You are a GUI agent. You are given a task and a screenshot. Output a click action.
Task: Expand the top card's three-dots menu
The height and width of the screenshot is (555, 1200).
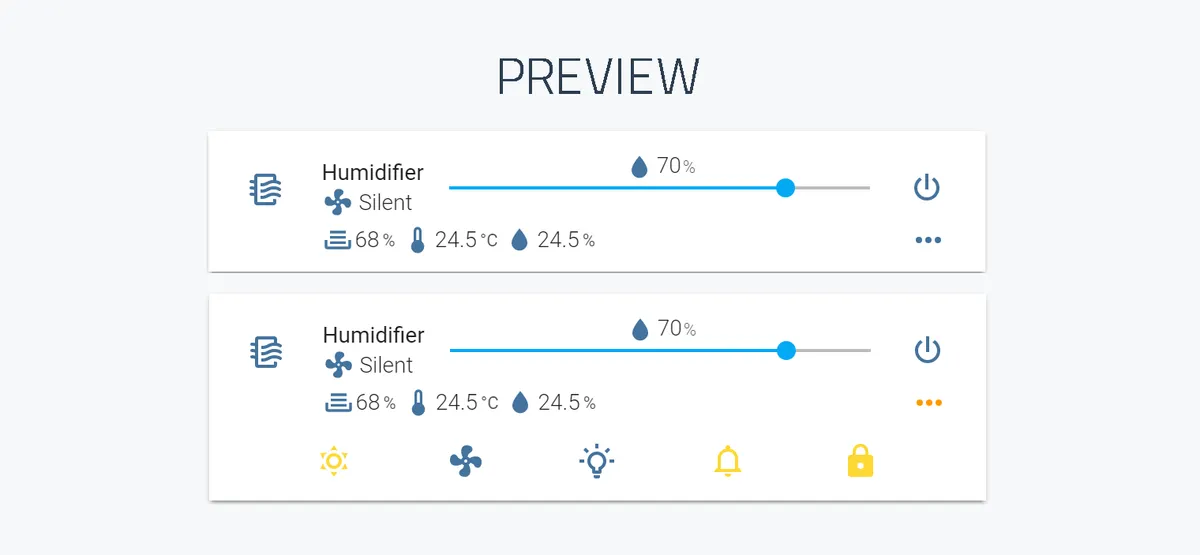(x=928, y=240)
